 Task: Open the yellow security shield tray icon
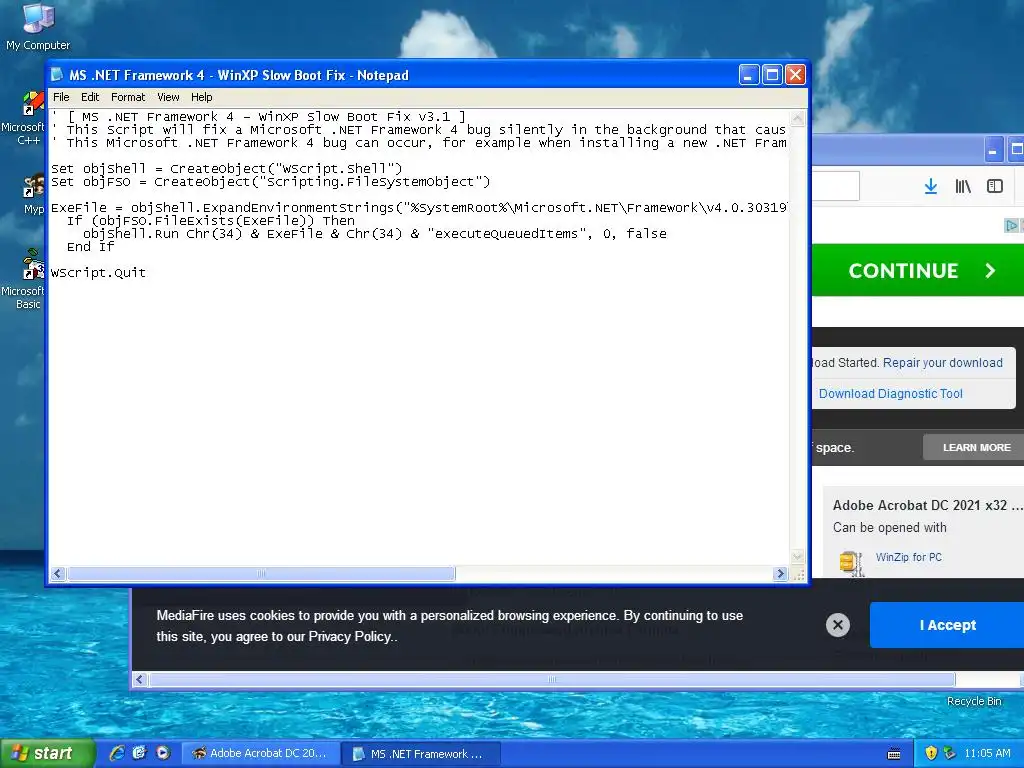coord(931,753)
